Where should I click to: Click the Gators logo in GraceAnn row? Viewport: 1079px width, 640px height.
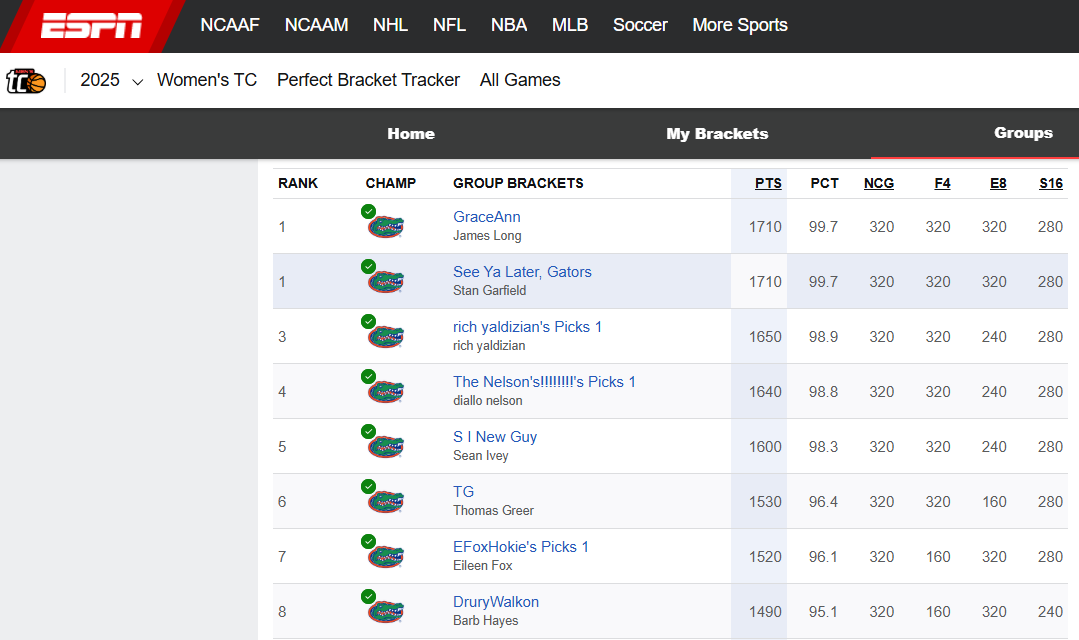(x=385, y=226)
